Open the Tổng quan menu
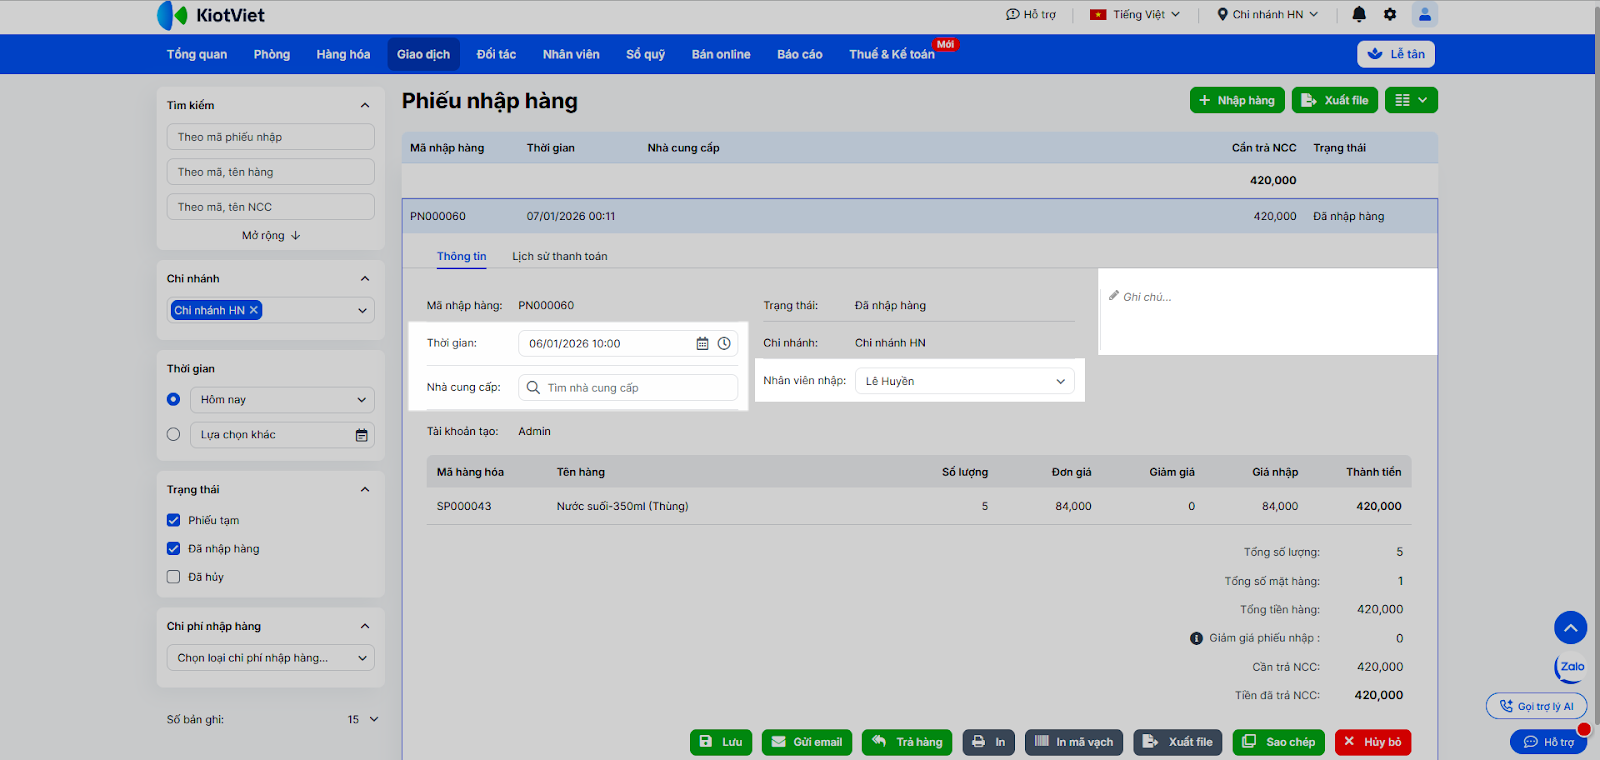Viewport: 1600px width, 760px height. tap(197, 54)
